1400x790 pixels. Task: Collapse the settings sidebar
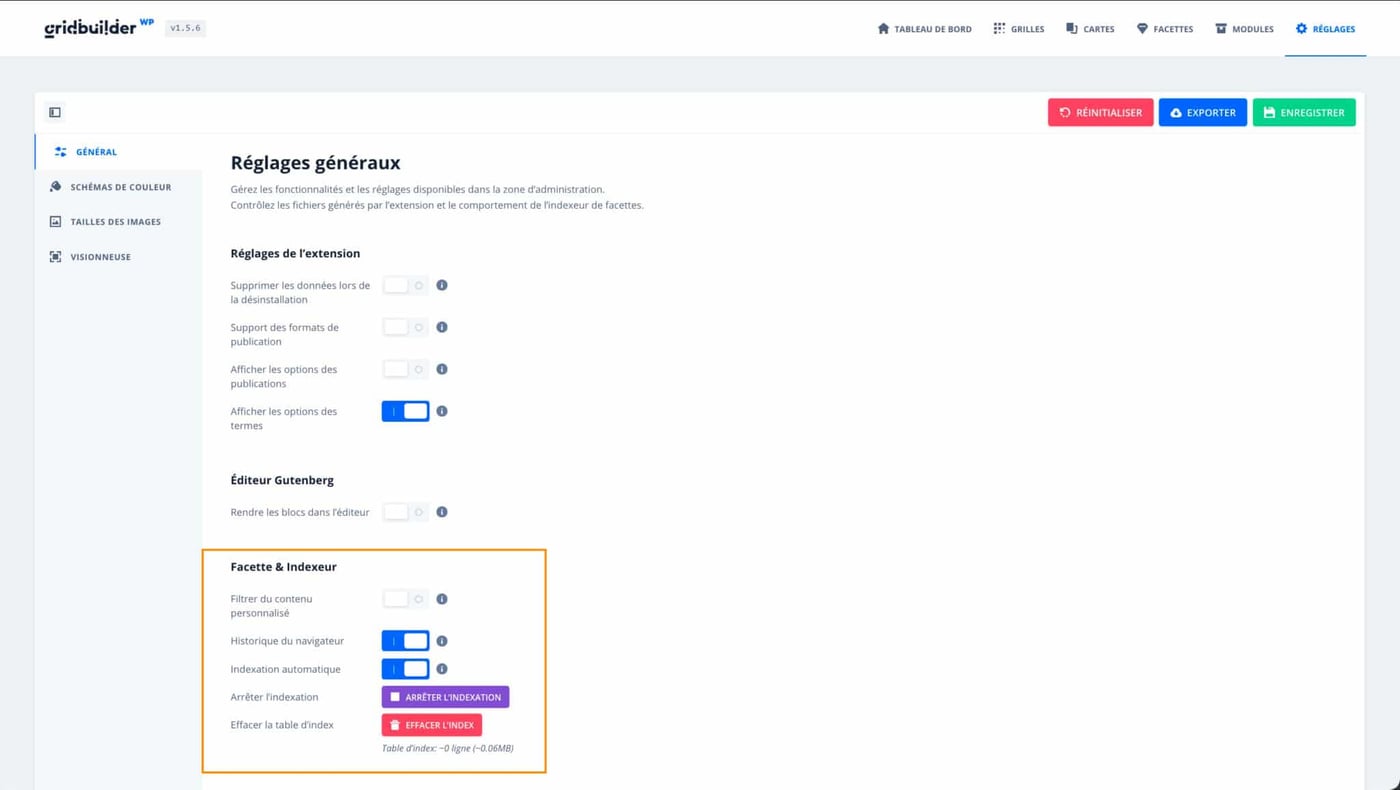[x=54, y=111]
